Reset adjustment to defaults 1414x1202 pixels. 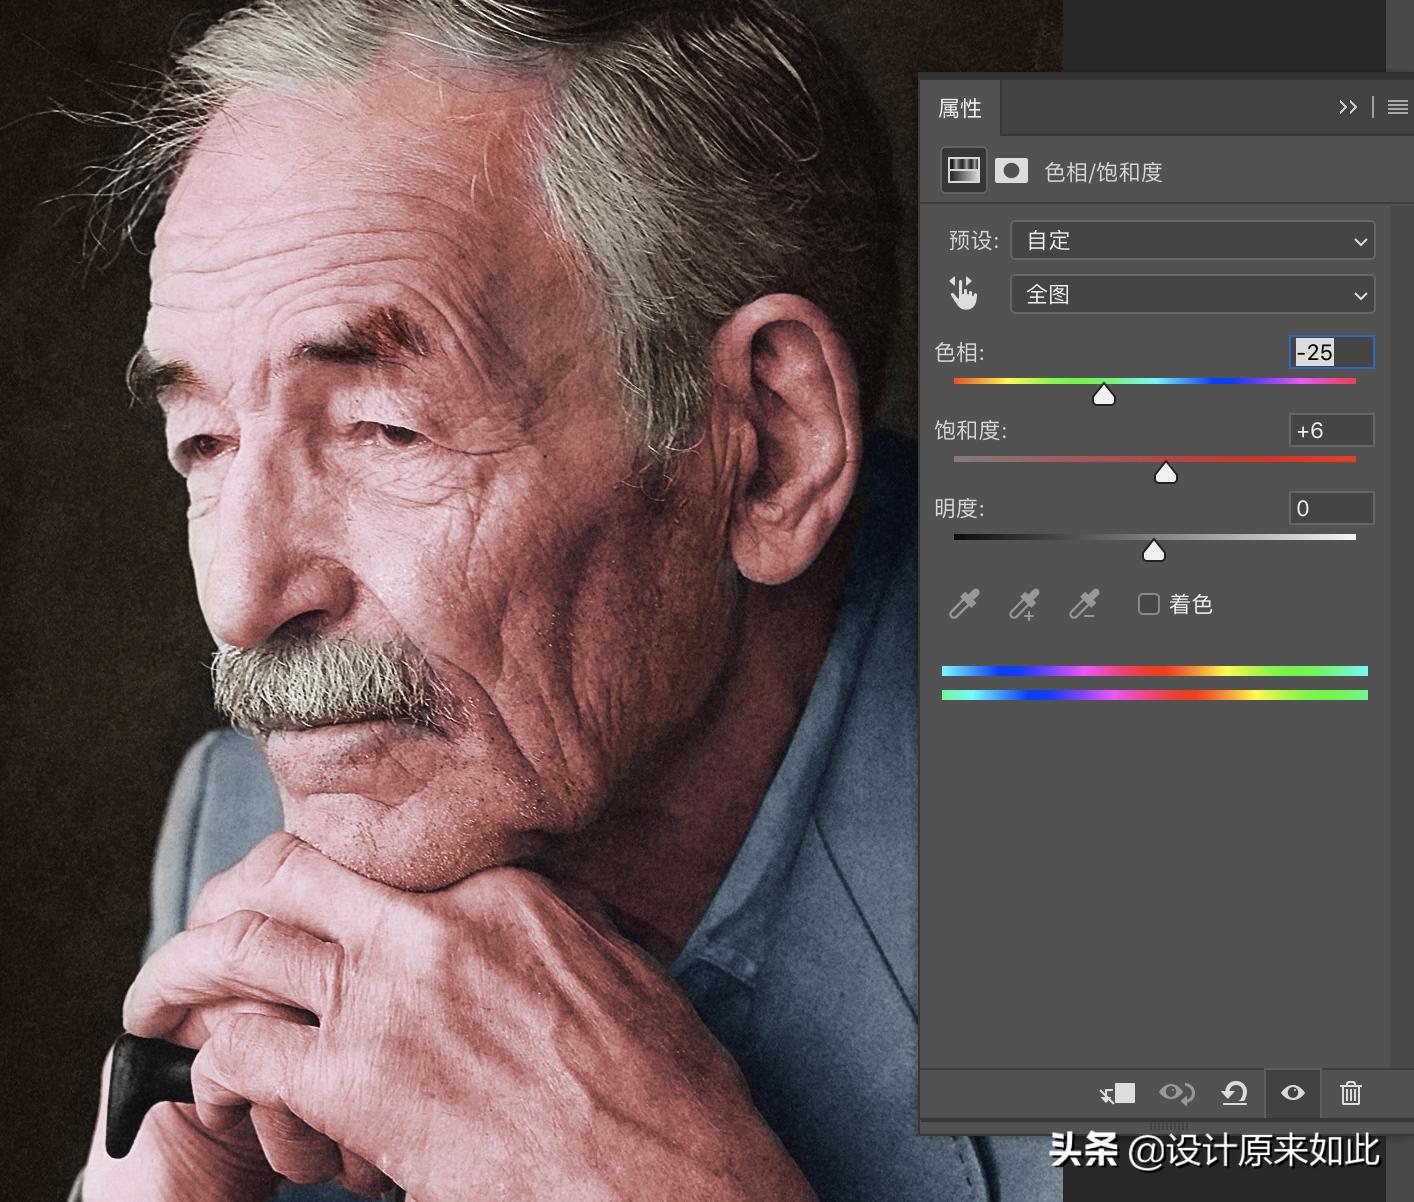coord(1234,1093)
